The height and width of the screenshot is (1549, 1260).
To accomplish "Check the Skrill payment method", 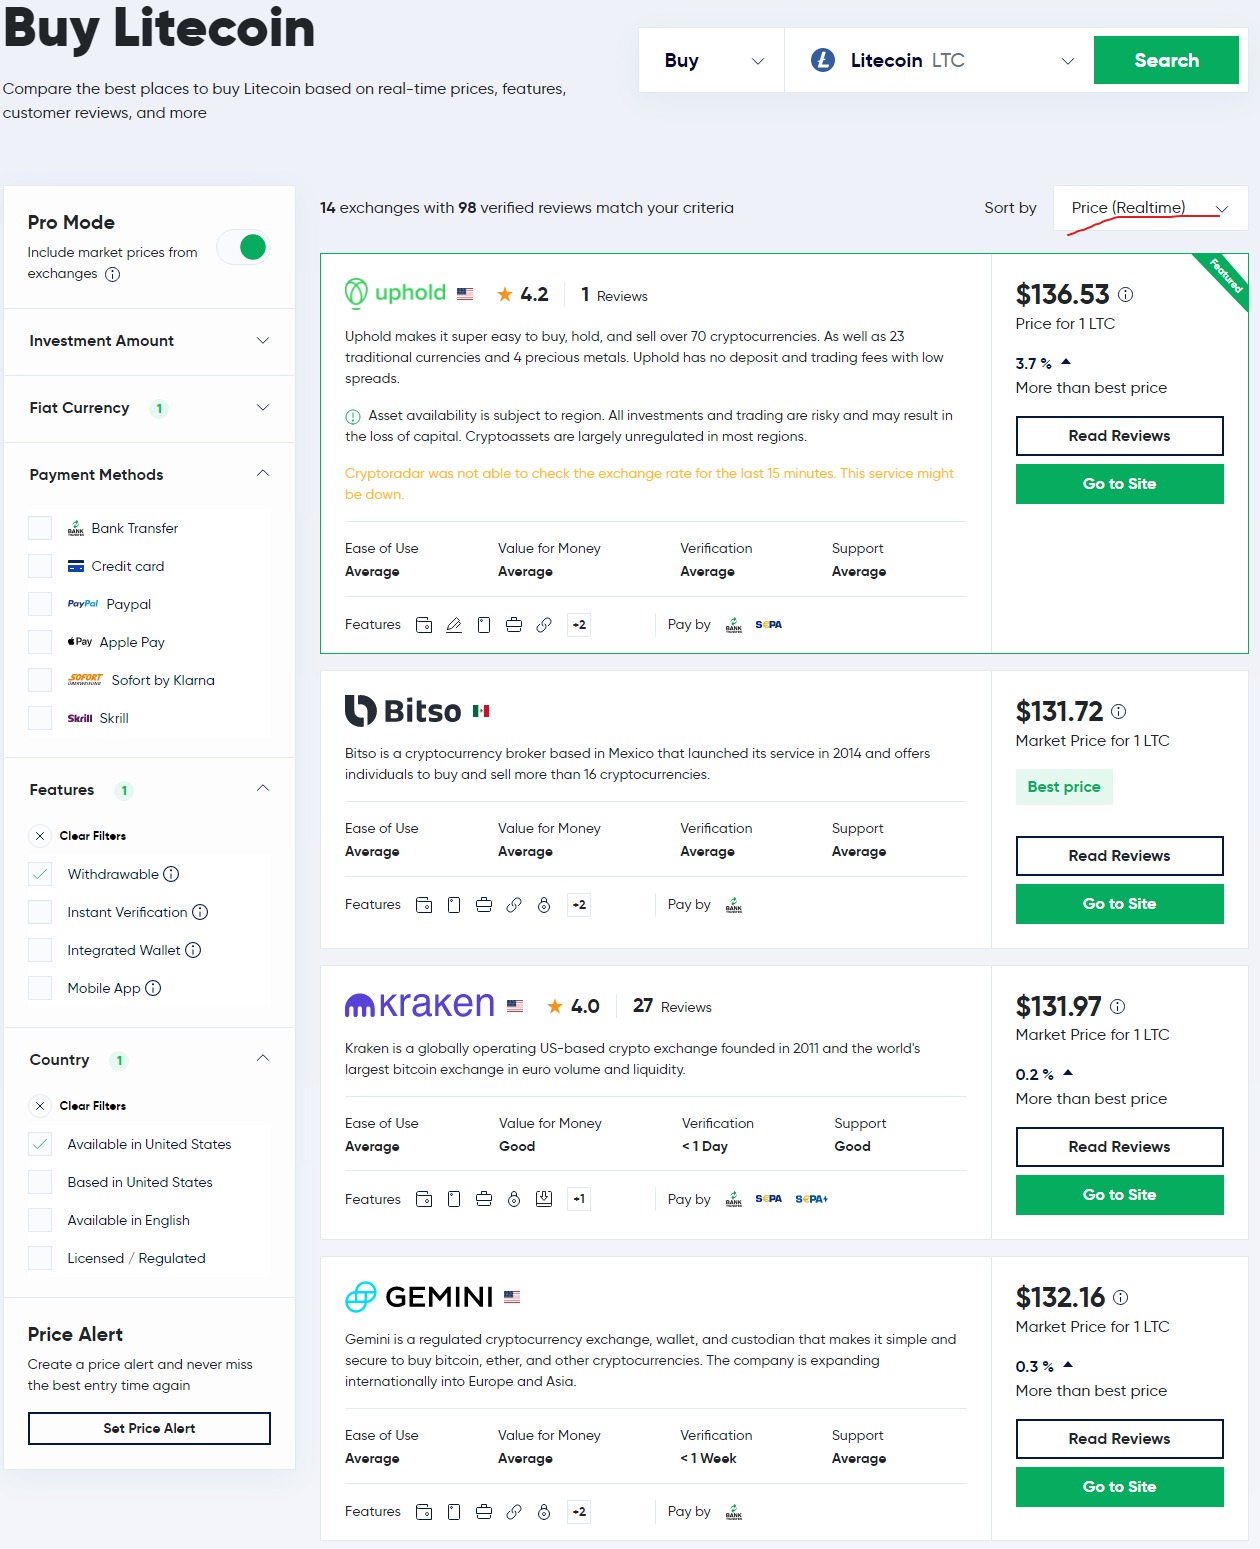I will pyautogui.click(x=40, y=718).
